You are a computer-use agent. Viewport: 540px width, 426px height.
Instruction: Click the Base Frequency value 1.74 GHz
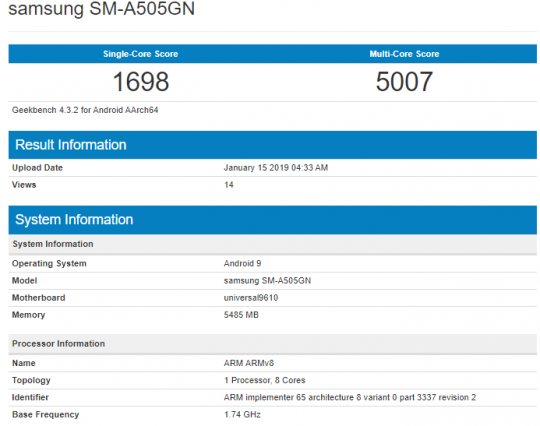point(242,415)
